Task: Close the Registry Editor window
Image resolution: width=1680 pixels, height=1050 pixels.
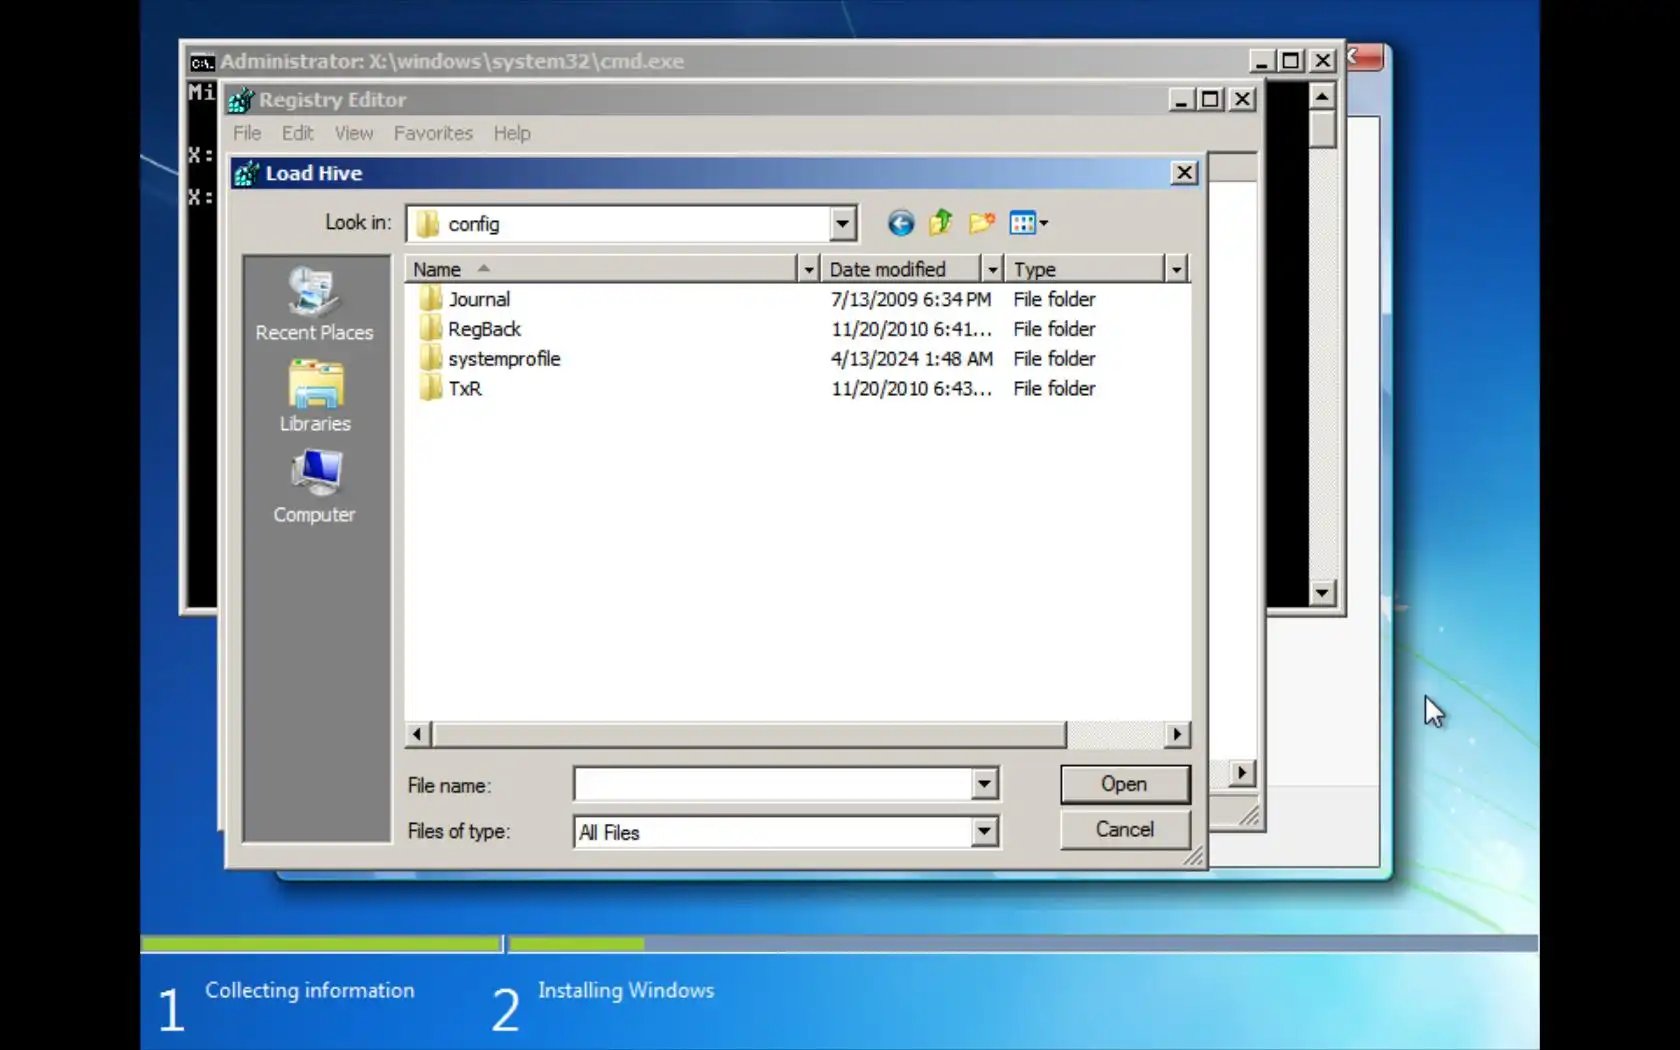Action: click(1242, 99)
